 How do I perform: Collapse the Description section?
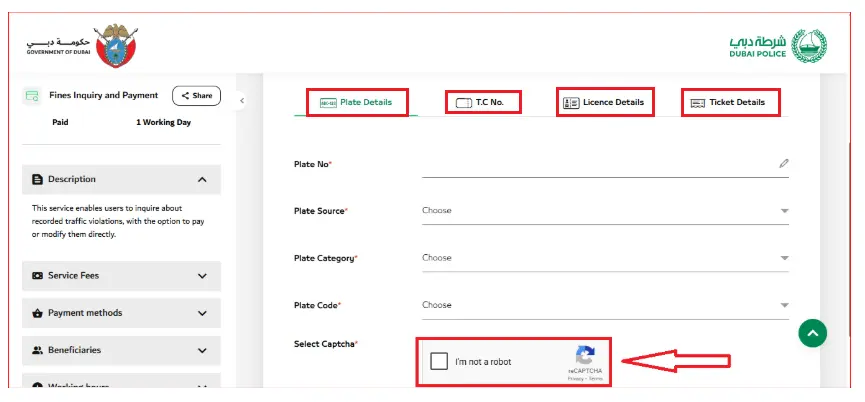click(121, 179)
